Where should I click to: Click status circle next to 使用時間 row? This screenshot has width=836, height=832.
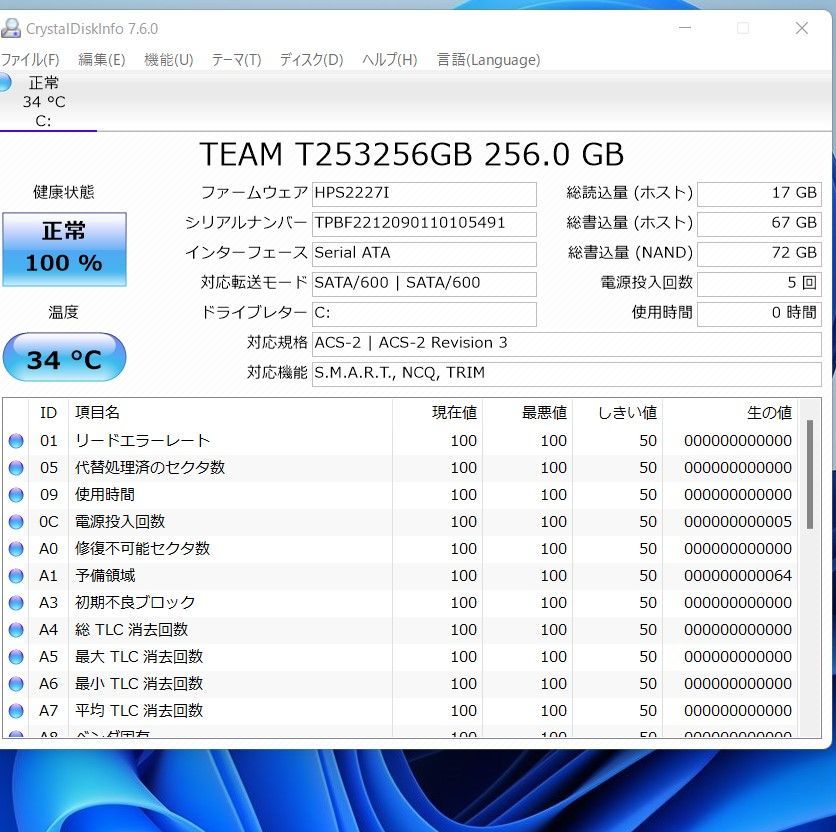click(x=16, y=495)
